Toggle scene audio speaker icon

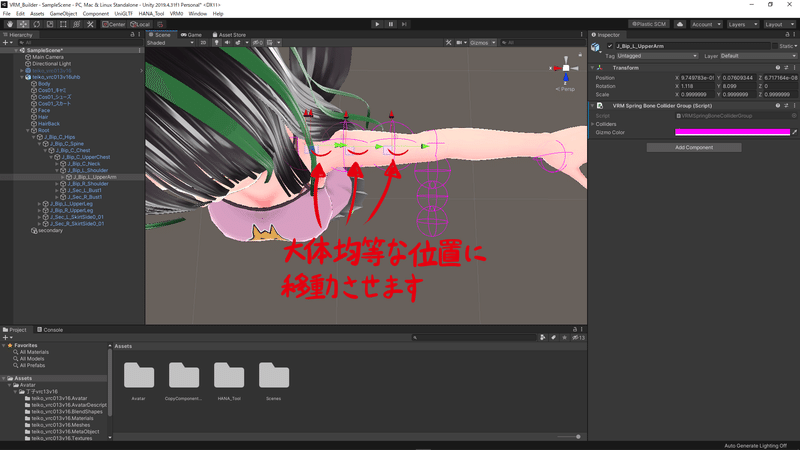[x=227, y=43]
